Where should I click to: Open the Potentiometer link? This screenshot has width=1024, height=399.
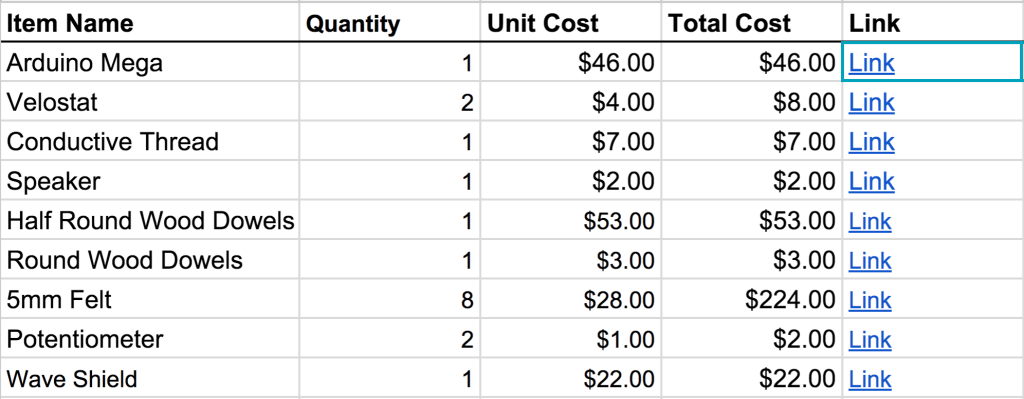870,340
